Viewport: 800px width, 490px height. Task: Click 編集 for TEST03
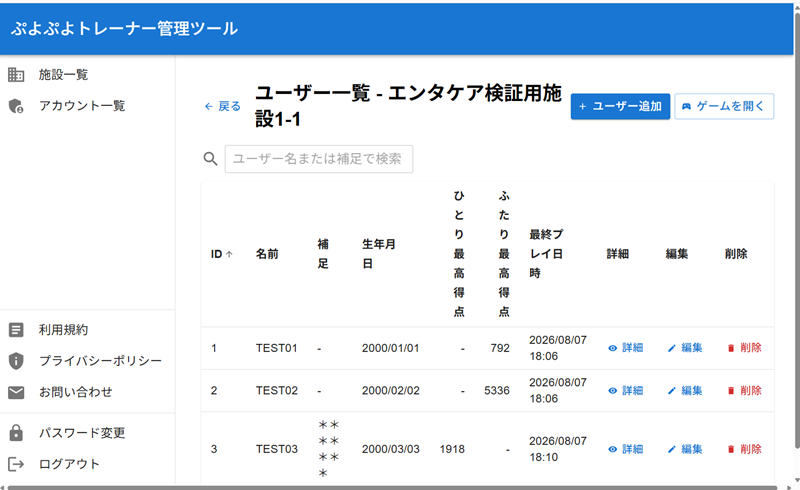click(685, 449)
